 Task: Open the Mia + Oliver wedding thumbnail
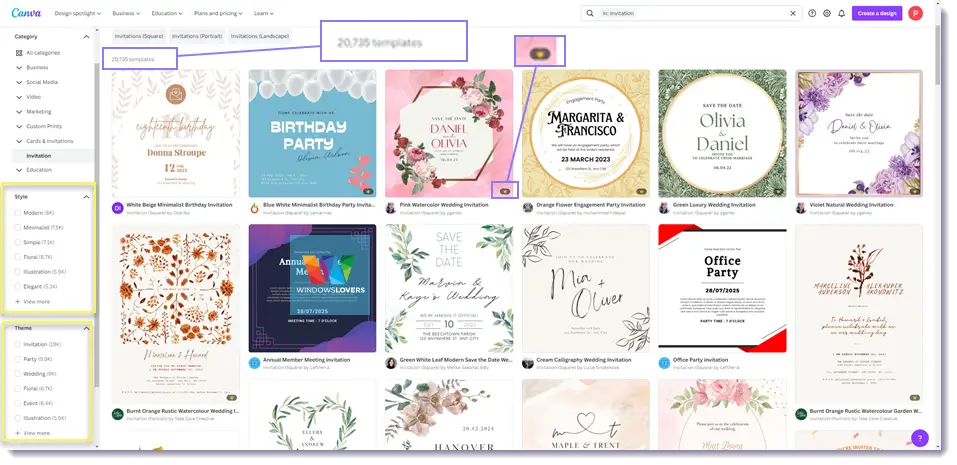click(585, 288)
